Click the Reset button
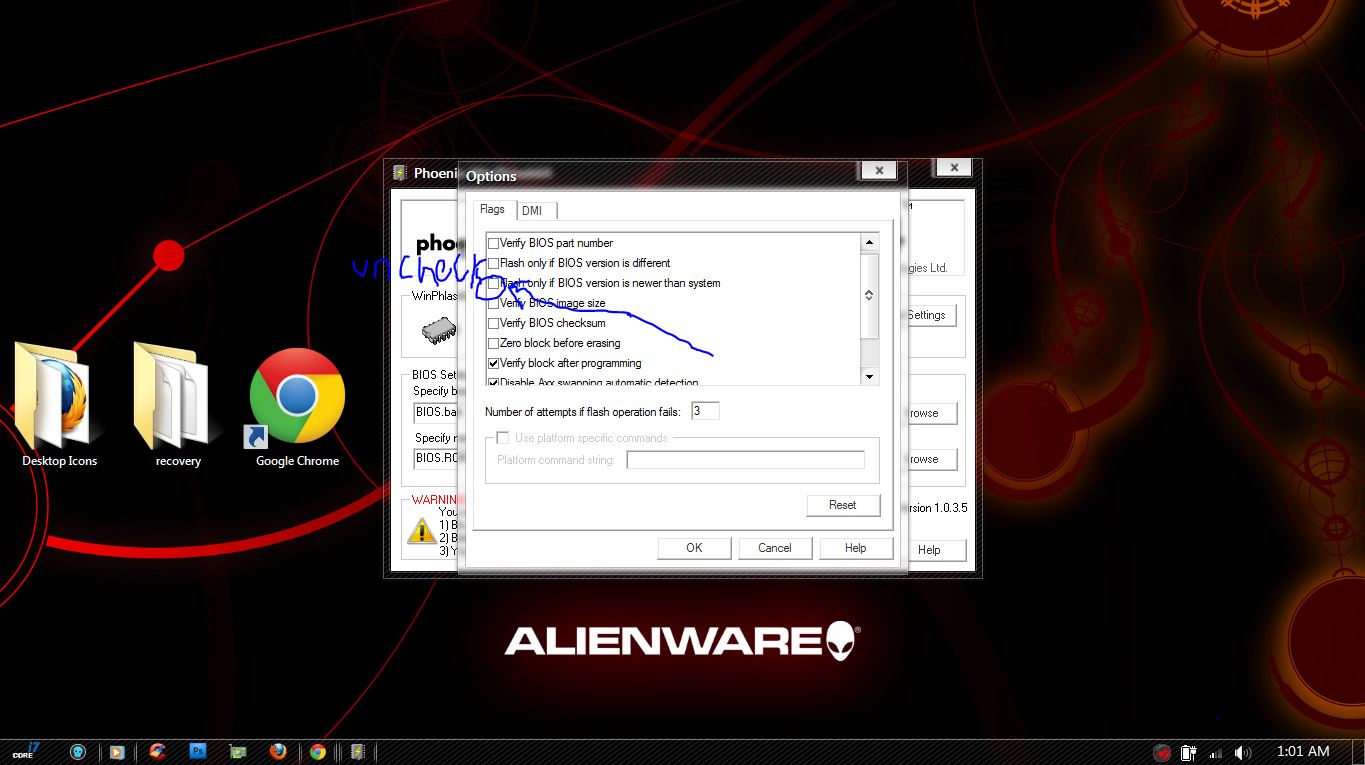The height and width of the screenshot is (765, 1365). [843, 505]
